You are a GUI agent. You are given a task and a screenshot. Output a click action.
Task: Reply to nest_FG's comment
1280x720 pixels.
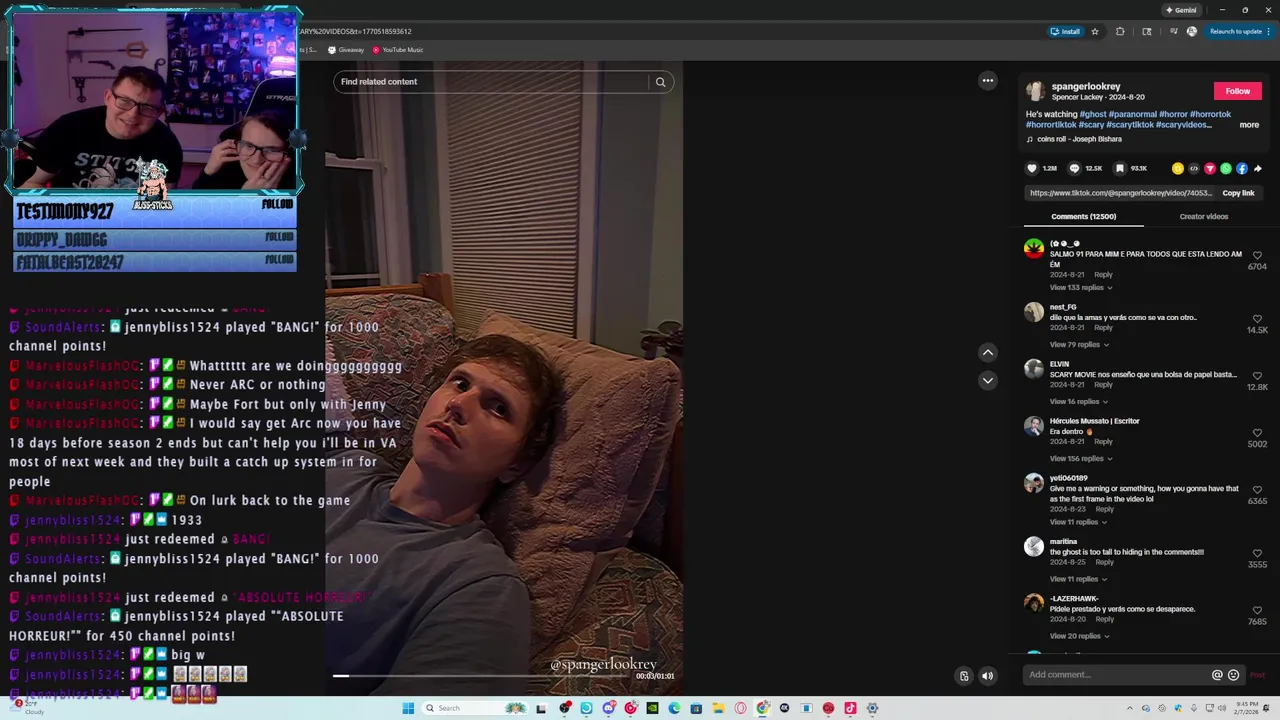1103,328
